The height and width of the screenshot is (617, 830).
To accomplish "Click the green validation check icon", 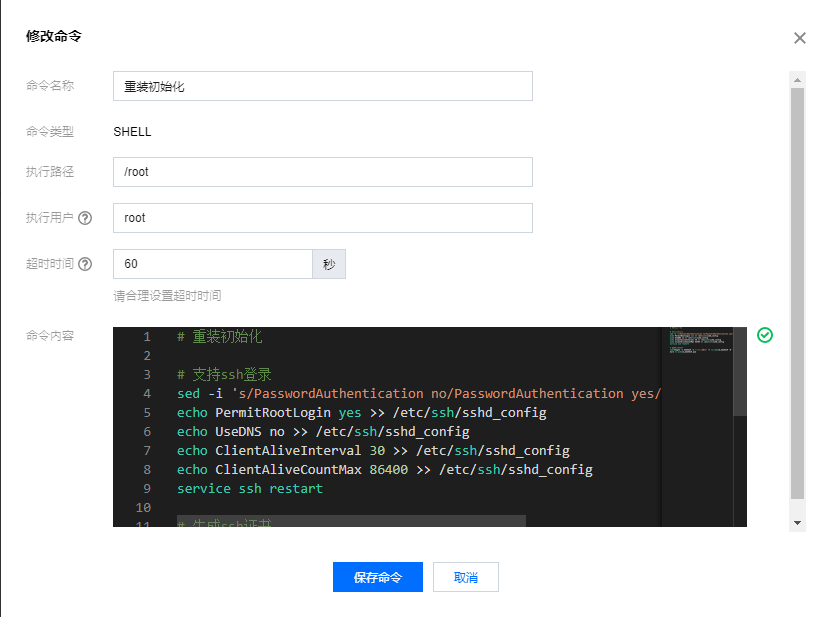I will (x=765, y=335).
